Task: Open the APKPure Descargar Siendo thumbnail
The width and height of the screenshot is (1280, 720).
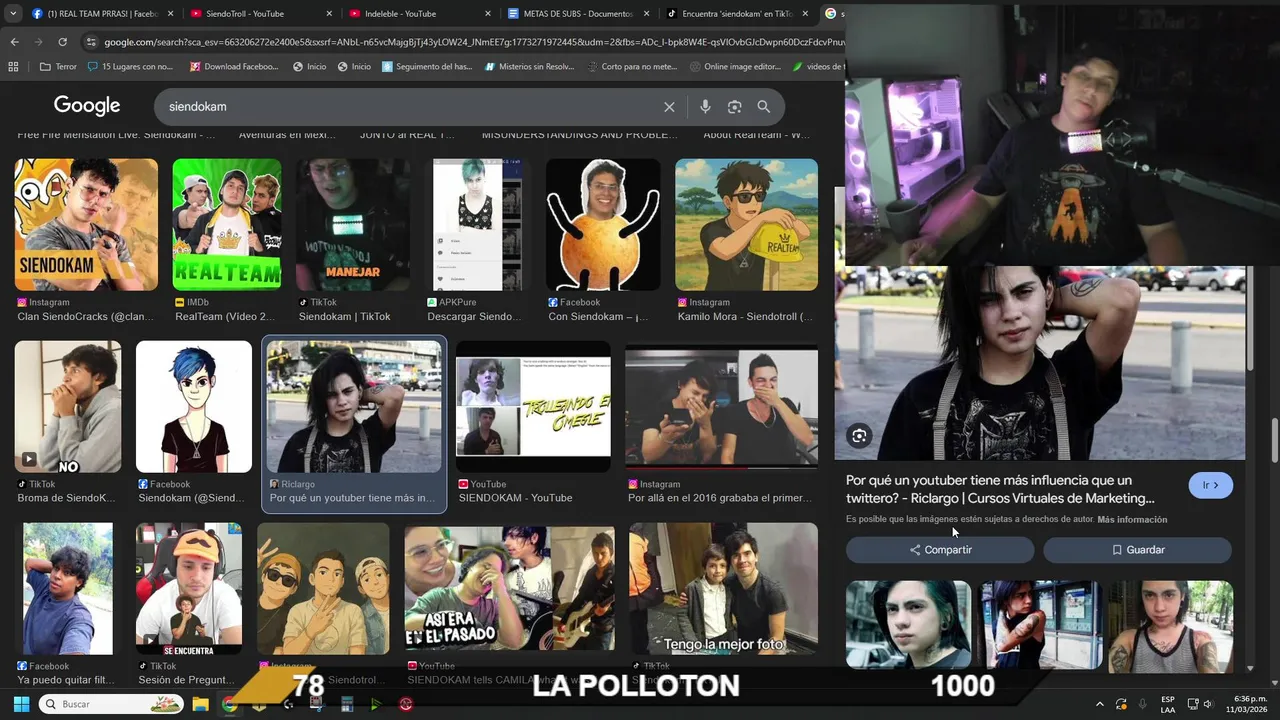Action: pos(477,224)
